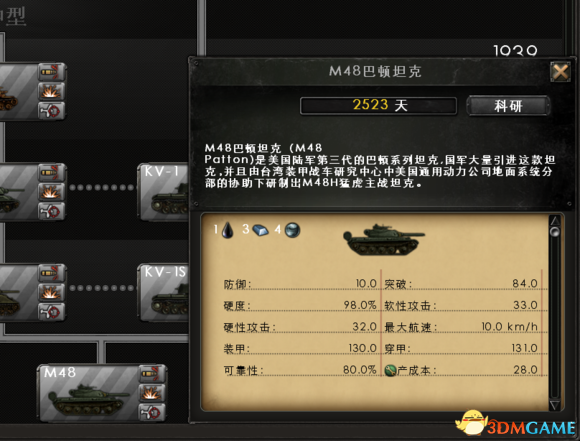Click the stats panel scrollbar knob

click(x=555, y=232)
